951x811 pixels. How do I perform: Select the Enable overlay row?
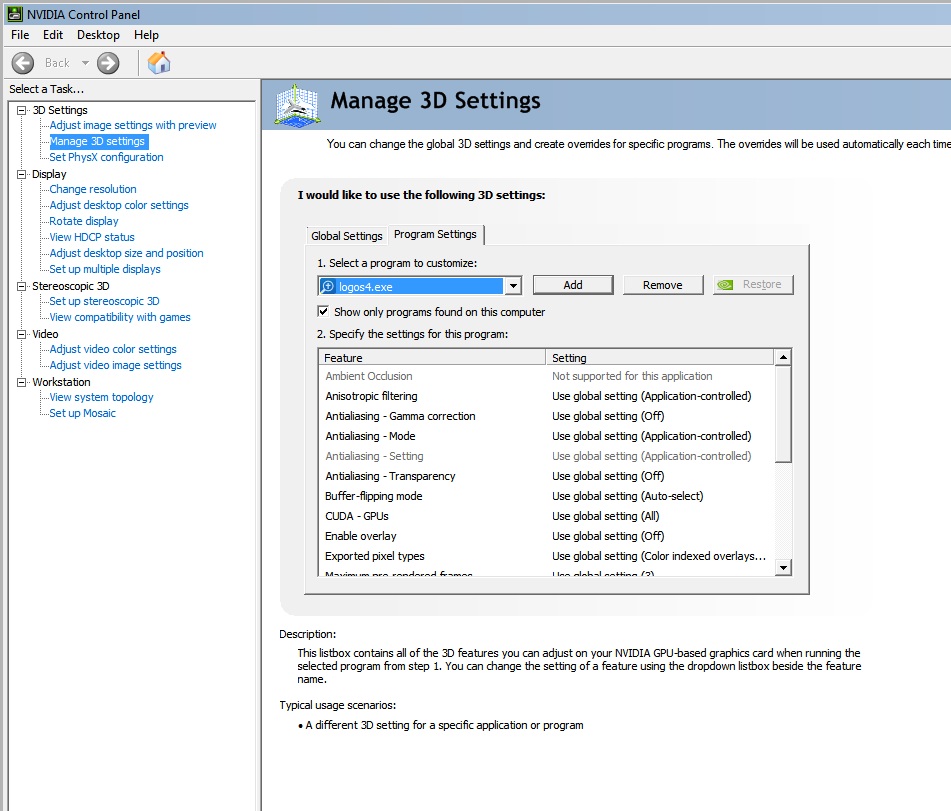coord(546,536)
